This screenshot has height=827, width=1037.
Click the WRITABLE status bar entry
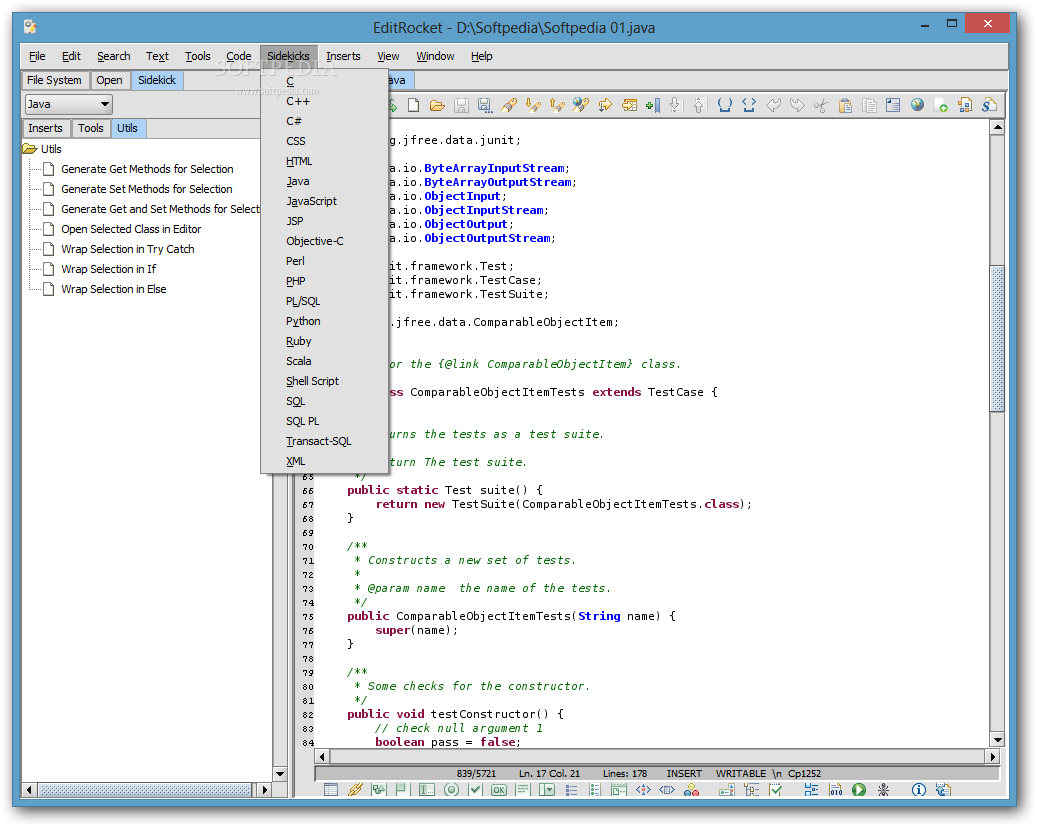click(x=741, y=773)
